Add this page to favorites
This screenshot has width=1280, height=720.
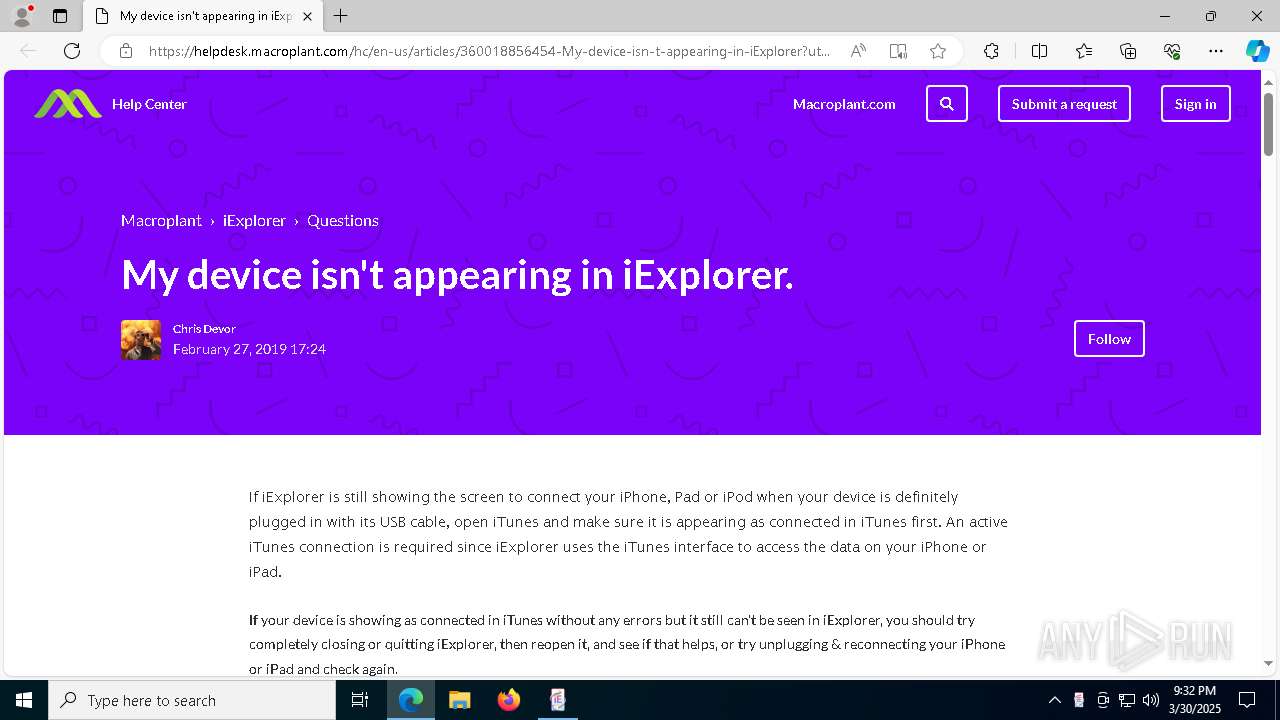tap(938, 51)
